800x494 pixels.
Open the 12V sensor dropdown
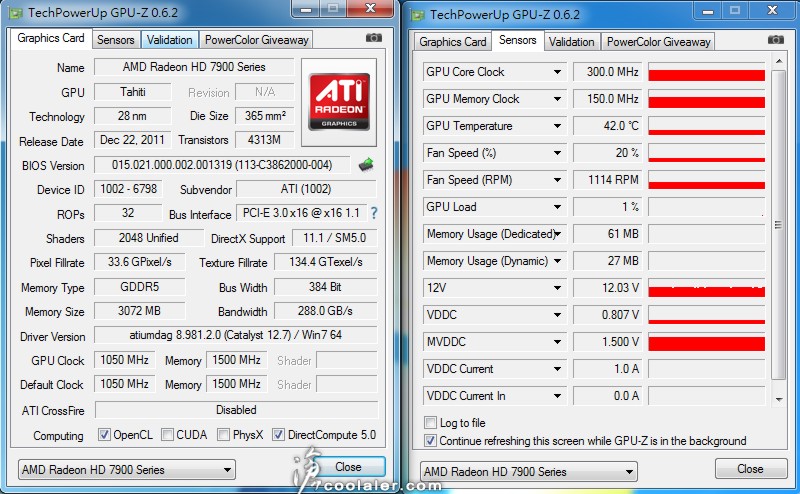point(557,288)
